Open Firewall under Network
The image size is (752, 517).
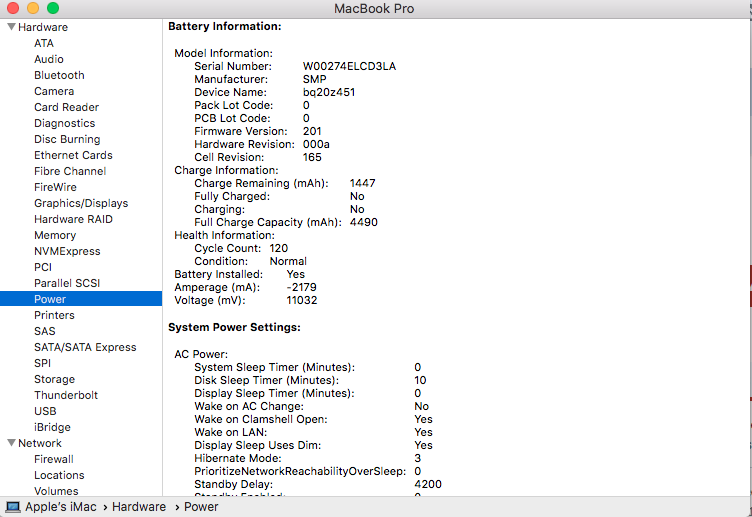[54, 459]
